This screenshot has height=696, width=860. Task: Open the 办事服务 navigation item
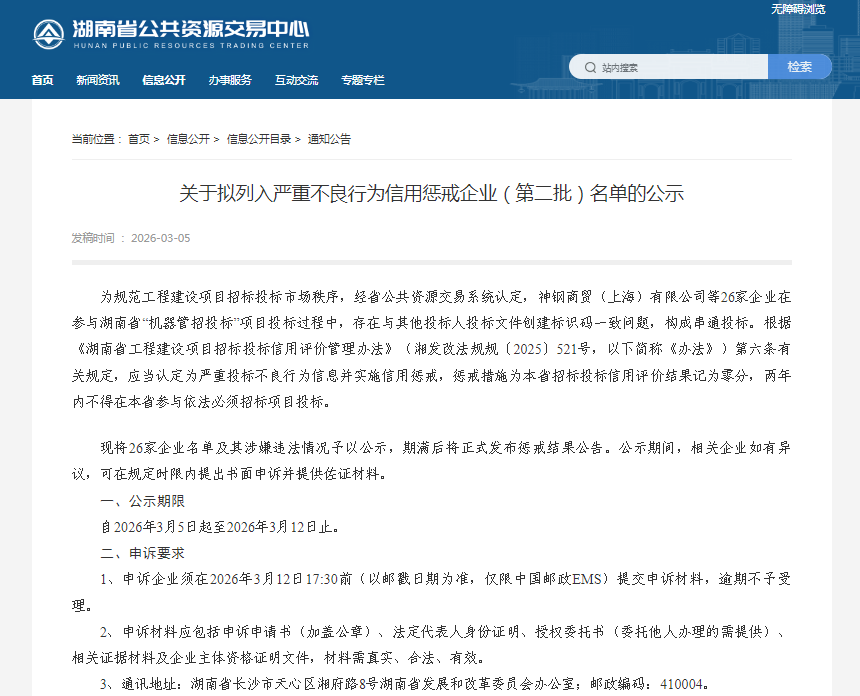[230, 80]
